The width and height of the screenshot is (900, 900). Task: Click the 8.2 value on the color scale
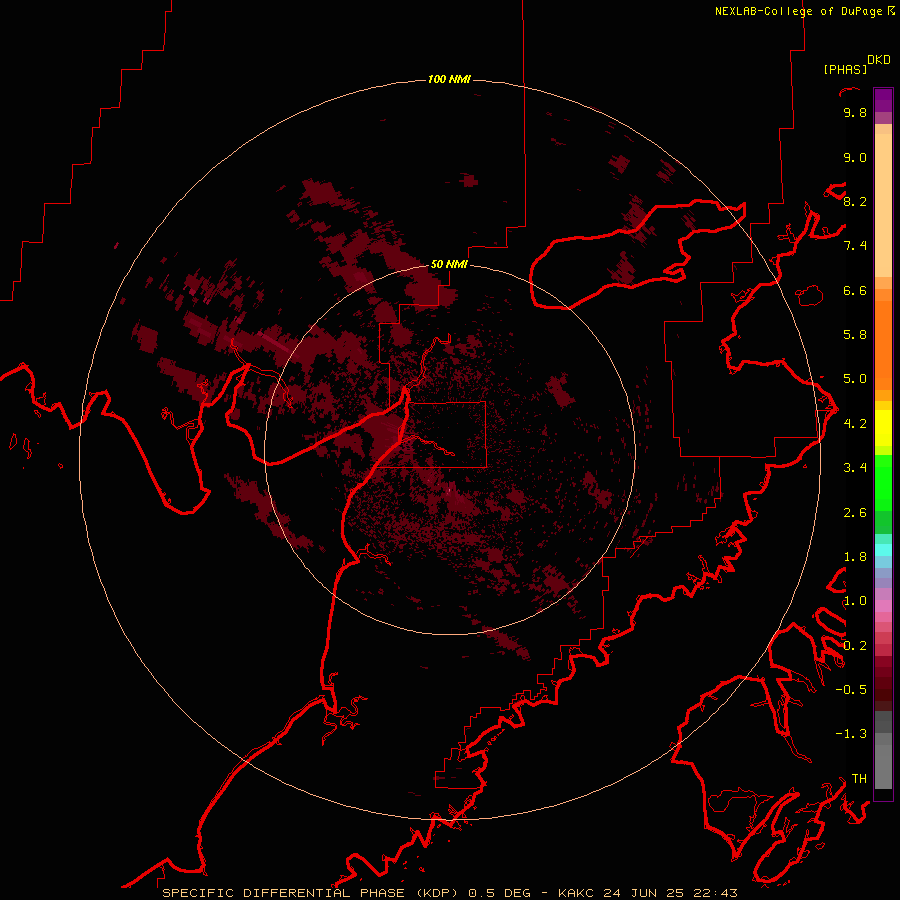(x=855, y=201)
